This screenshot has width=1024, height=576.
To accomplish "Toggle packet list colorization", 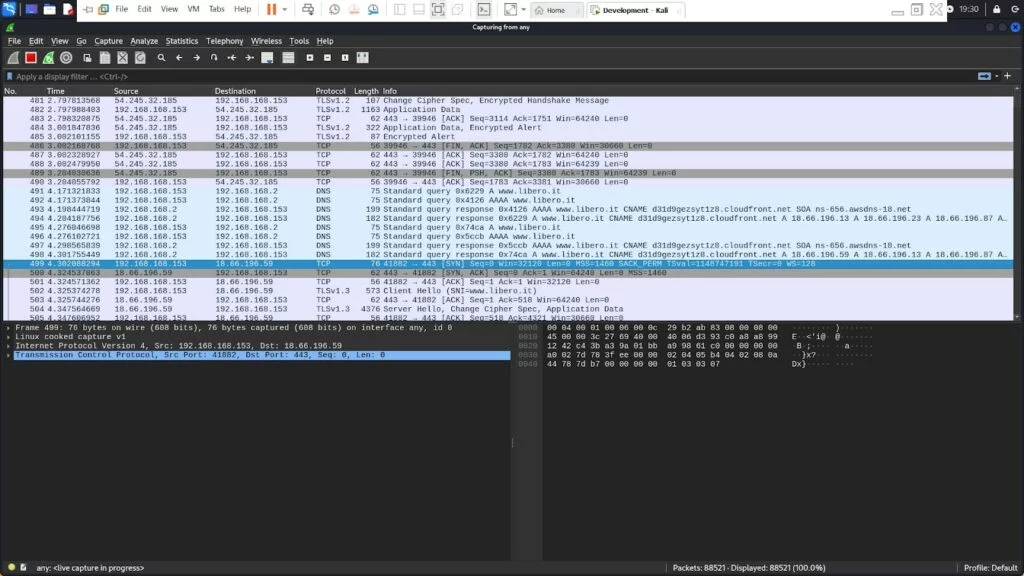I will (287, 58).
